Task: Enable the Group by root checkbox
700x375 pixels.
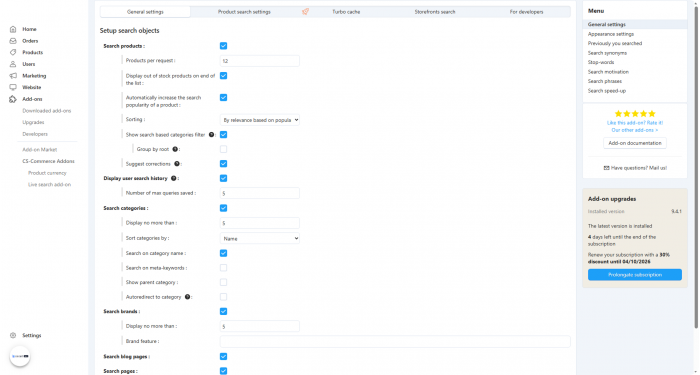Action: coord(224,149)
